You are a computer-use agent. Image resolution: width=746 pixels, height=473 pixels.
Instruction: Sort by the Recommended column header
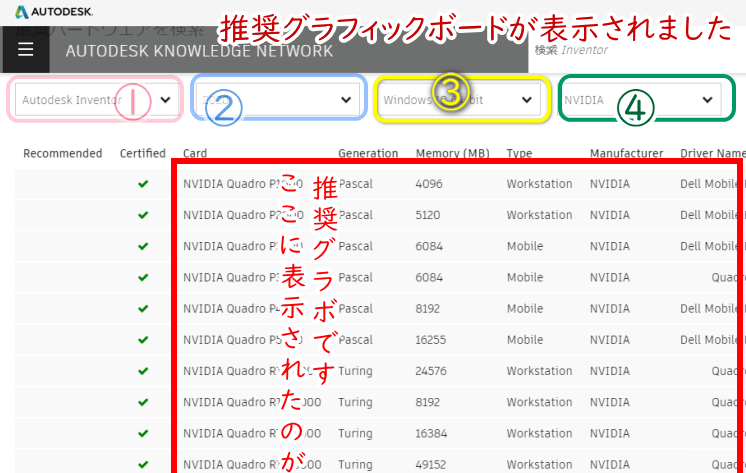[x=63, y=153]
